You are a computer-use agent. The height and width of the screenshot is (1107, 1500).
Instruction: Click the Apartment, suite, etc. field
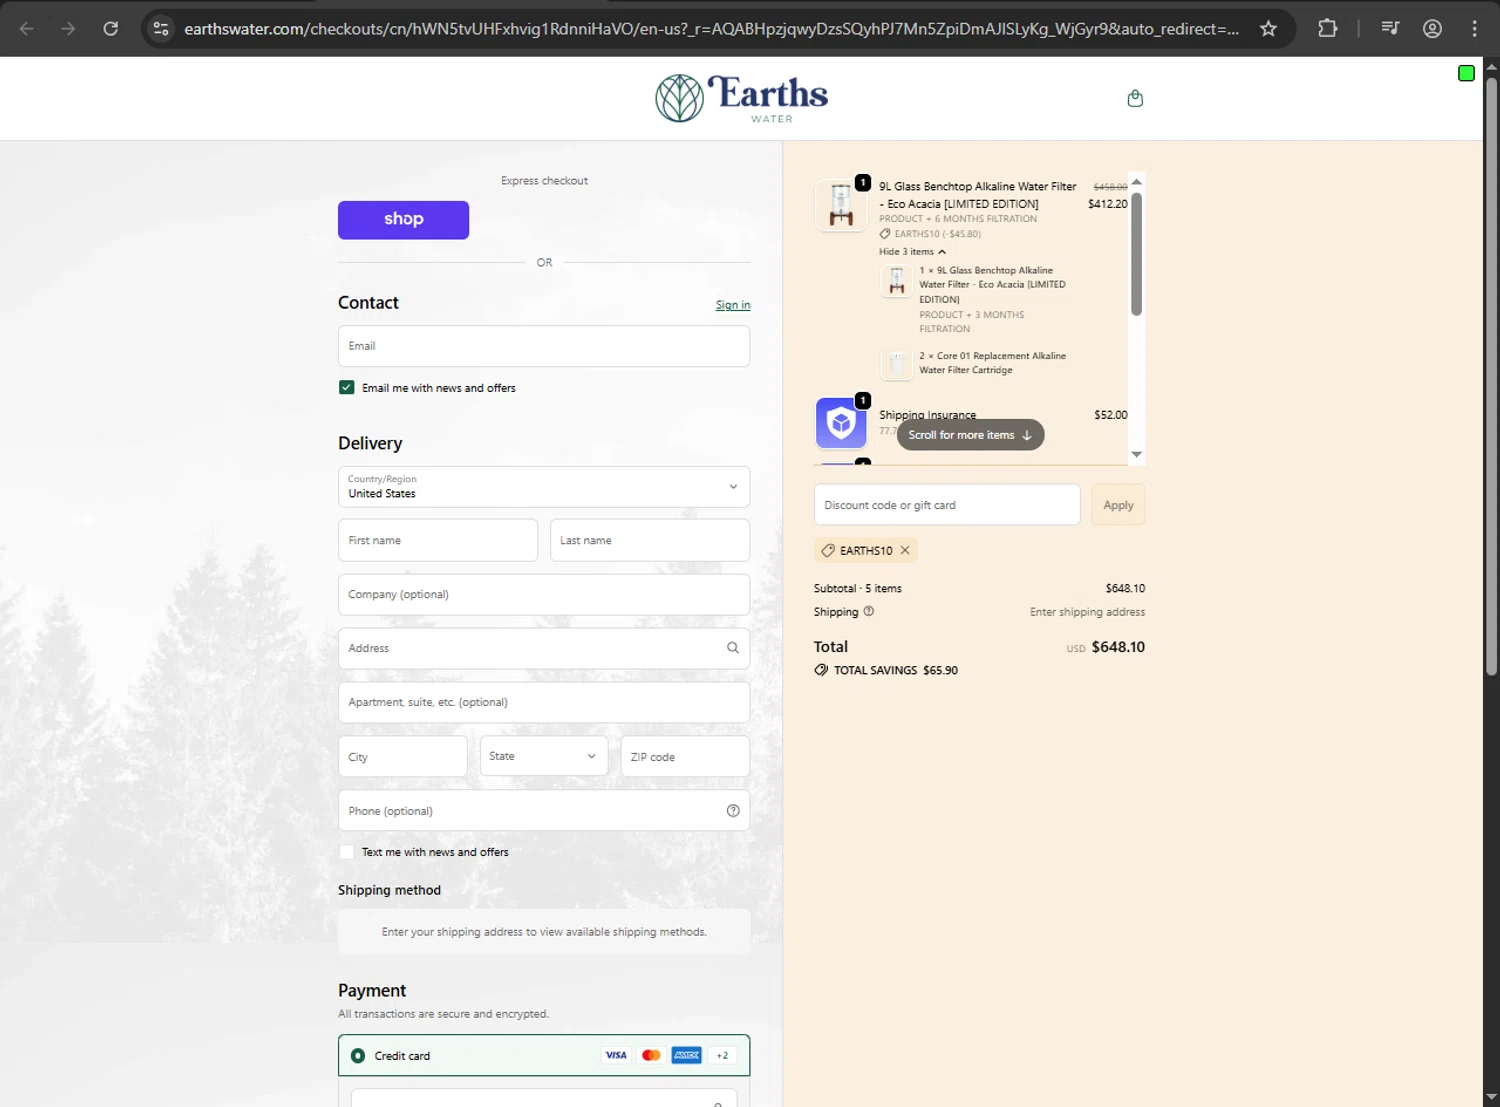pos(544,702)
